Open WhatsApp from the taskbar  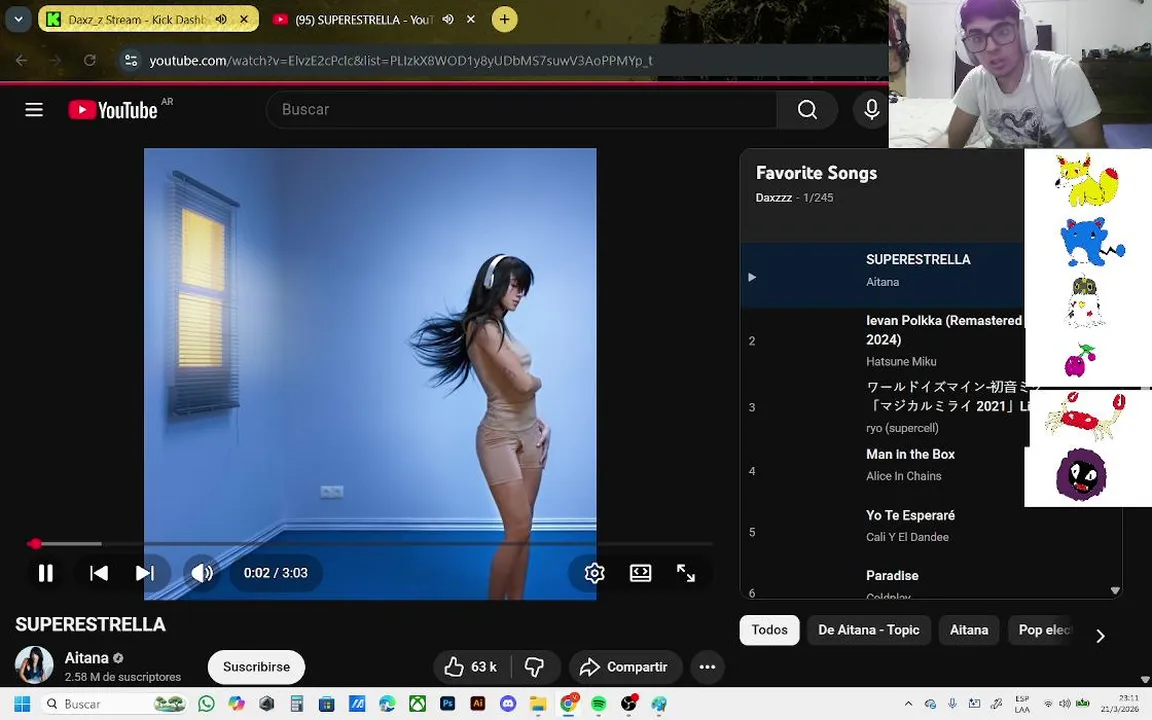coord(206,704)
